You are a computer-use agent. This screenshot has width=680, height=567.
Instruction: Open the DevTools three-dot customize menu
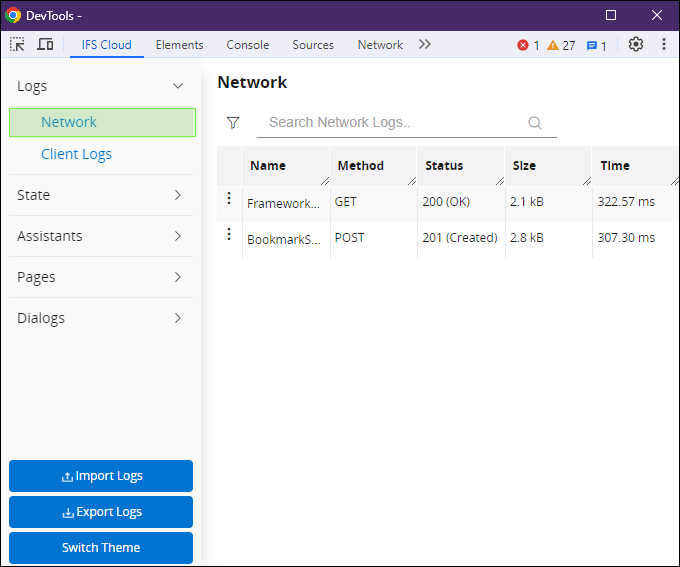663,45
